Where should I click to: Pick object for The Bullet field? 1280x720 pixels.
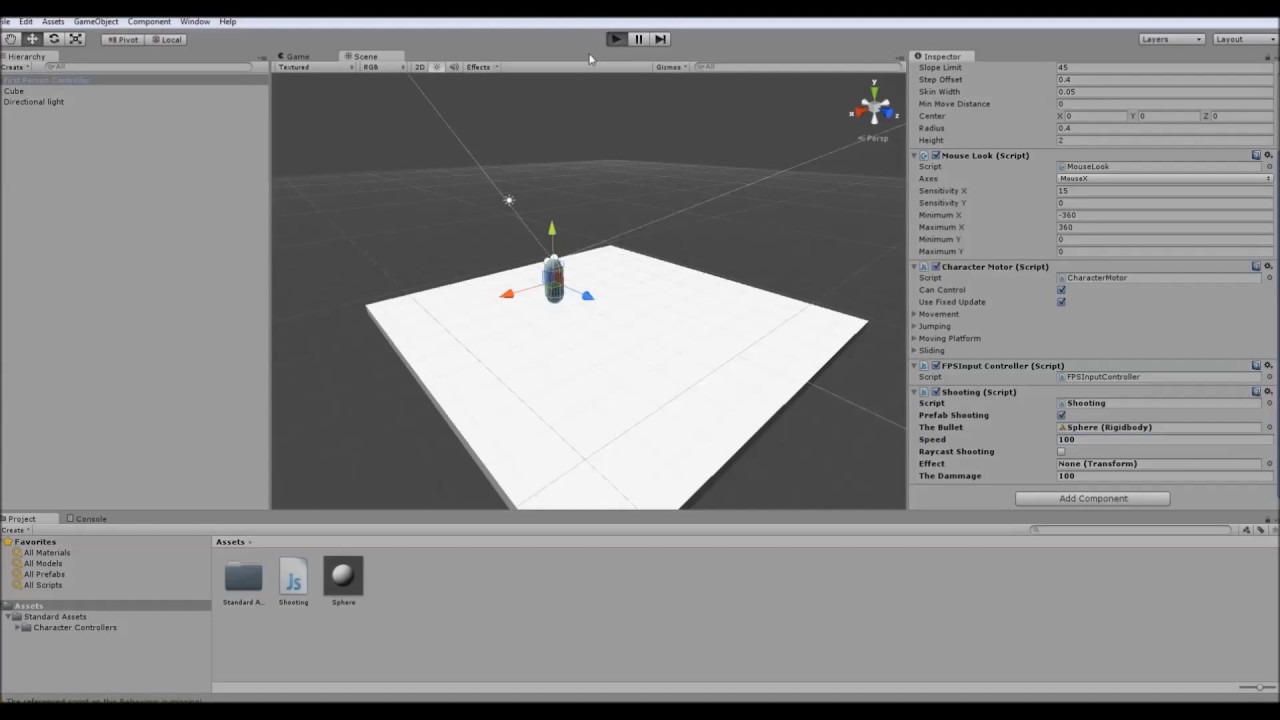(x=1270, y=427)
